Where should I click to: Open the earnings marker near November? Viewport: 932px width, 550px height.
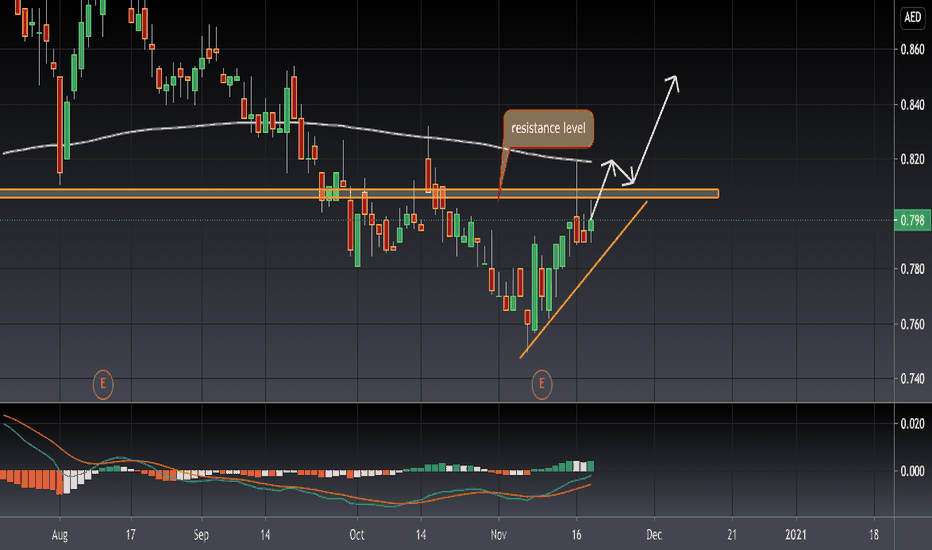[541, 384]
